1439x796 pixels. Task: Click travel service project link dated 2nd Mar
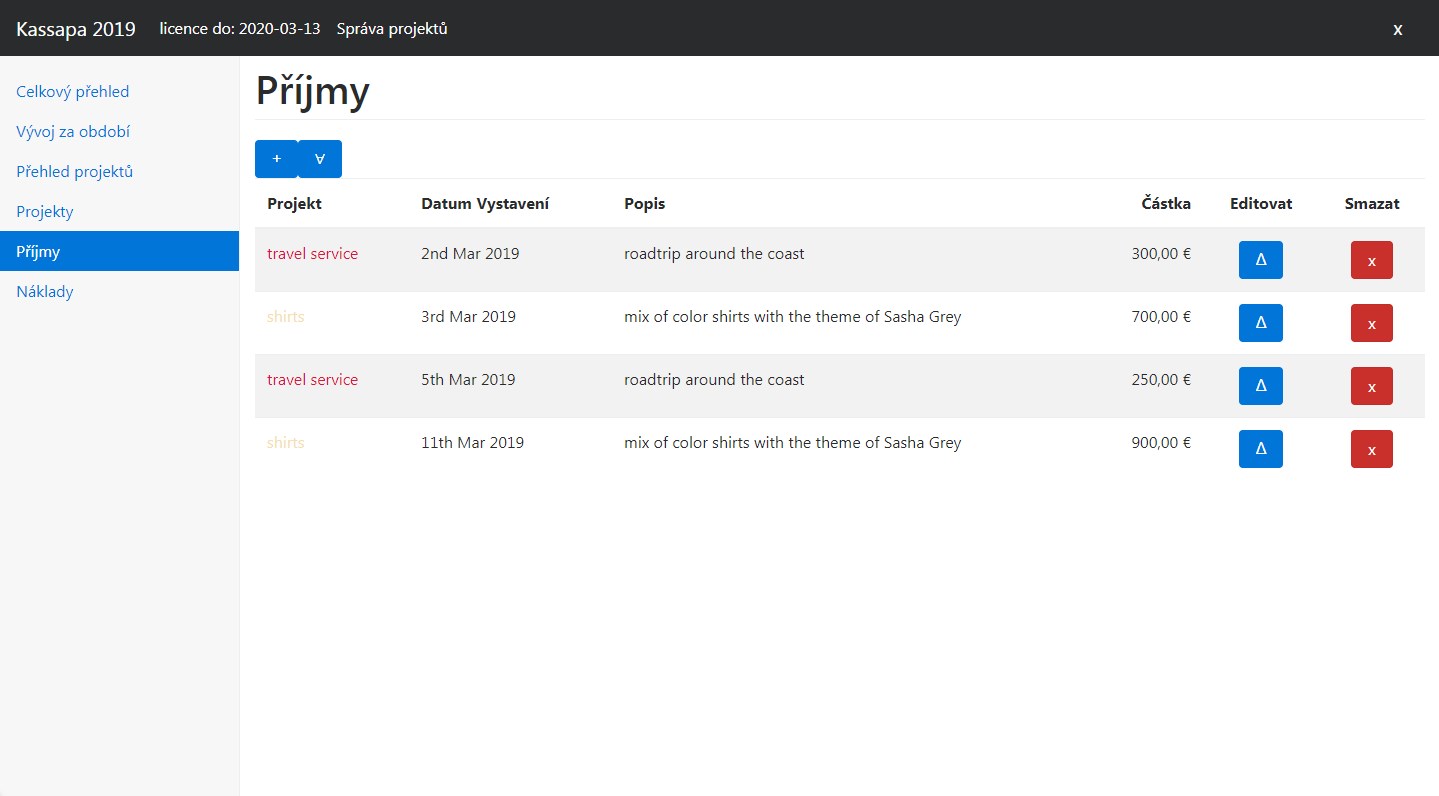(312, 254)
